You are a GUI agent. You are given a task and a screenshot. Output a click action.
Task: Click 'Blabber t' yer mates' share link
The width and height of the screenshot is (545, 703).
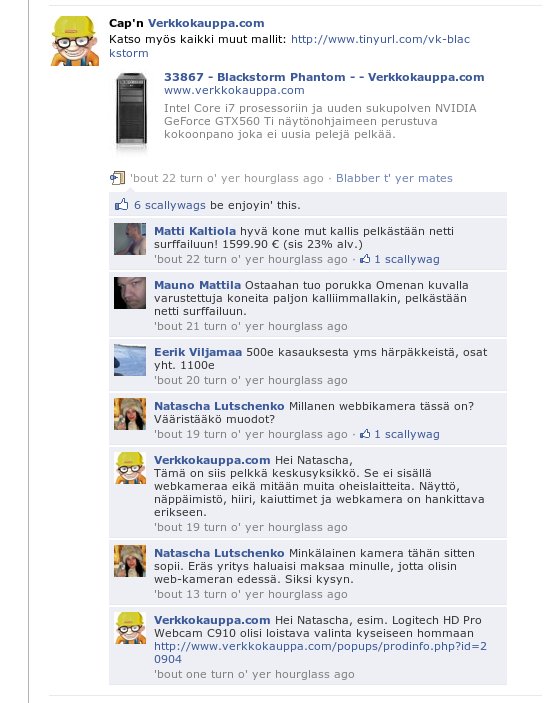click(x=394, y=178)
